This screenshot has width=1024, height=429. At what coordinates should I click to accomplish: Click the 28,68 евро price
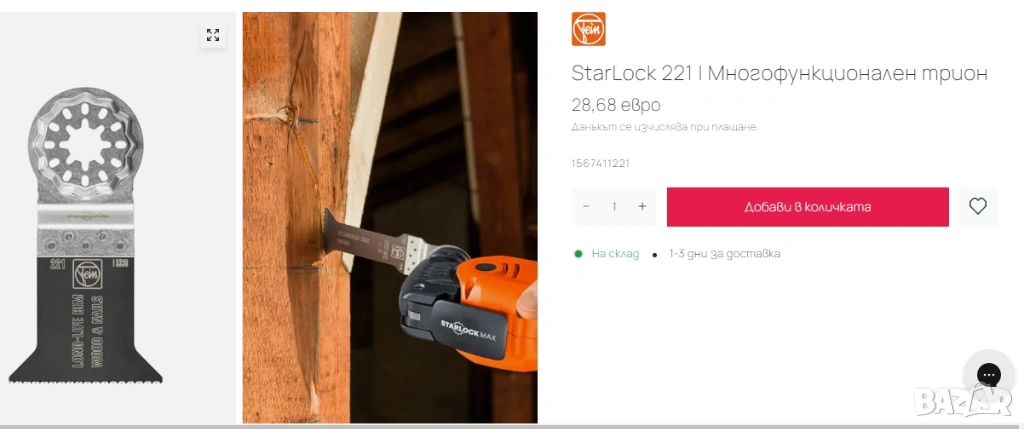point(616,105)
